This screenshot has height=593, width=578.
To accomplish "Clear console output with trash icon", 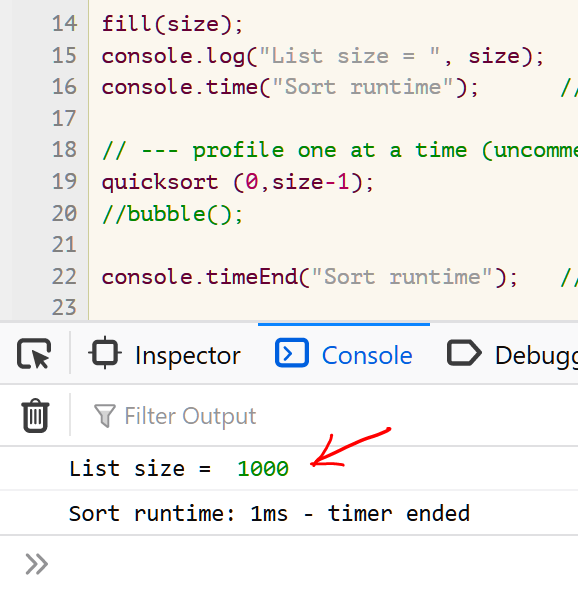I will coord(36,415).
